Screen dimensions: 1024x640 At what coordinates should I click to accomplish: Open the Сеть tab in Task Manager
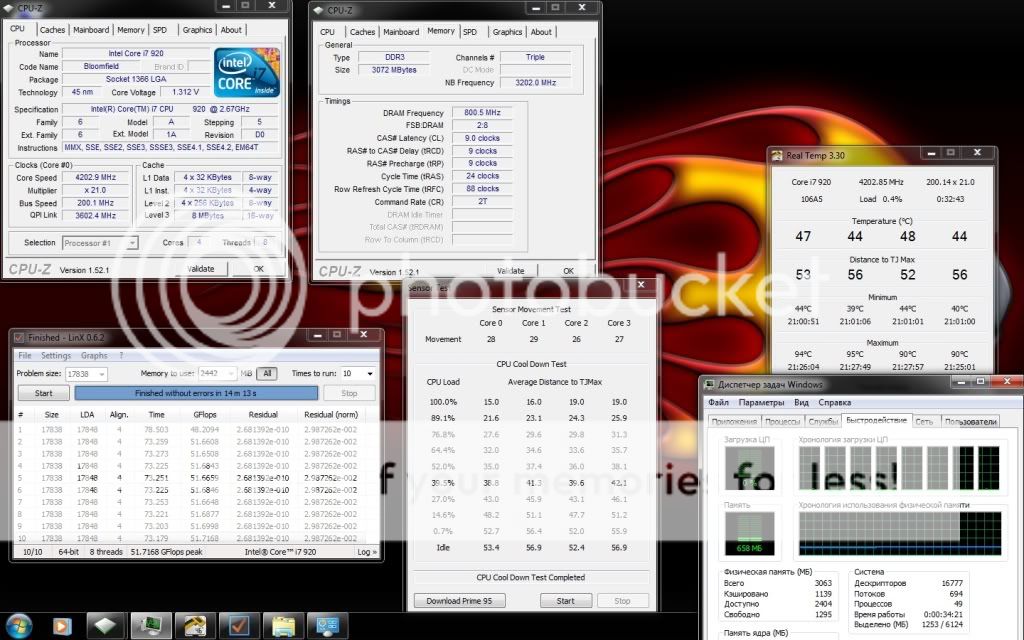click(x=924, y=422)
